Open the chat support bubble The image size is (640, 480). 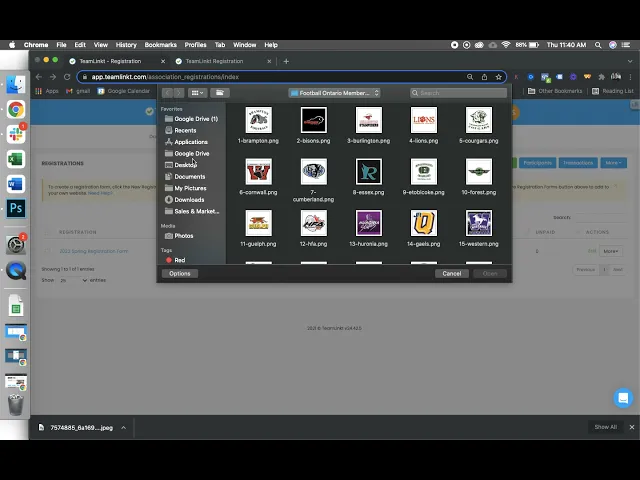click(623, 398)
